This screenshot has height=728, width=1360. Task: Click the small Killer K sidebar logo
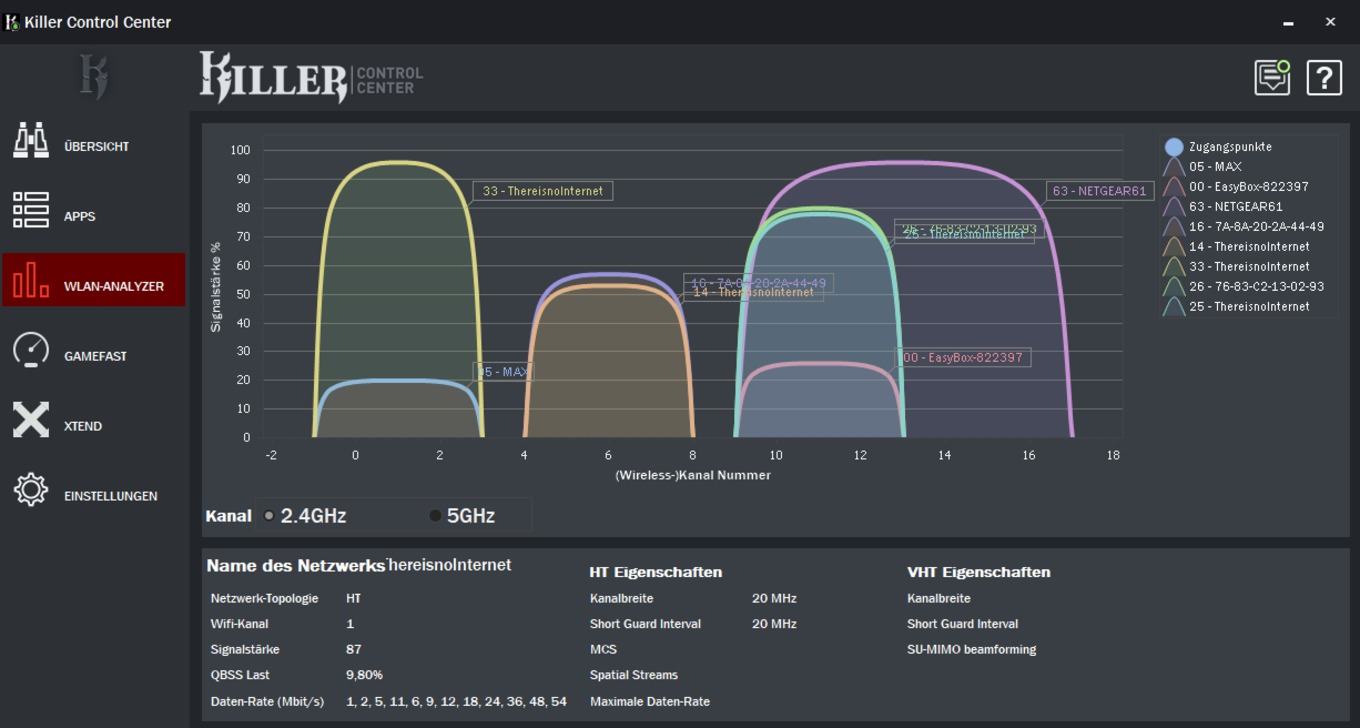[x=94, y=77]
